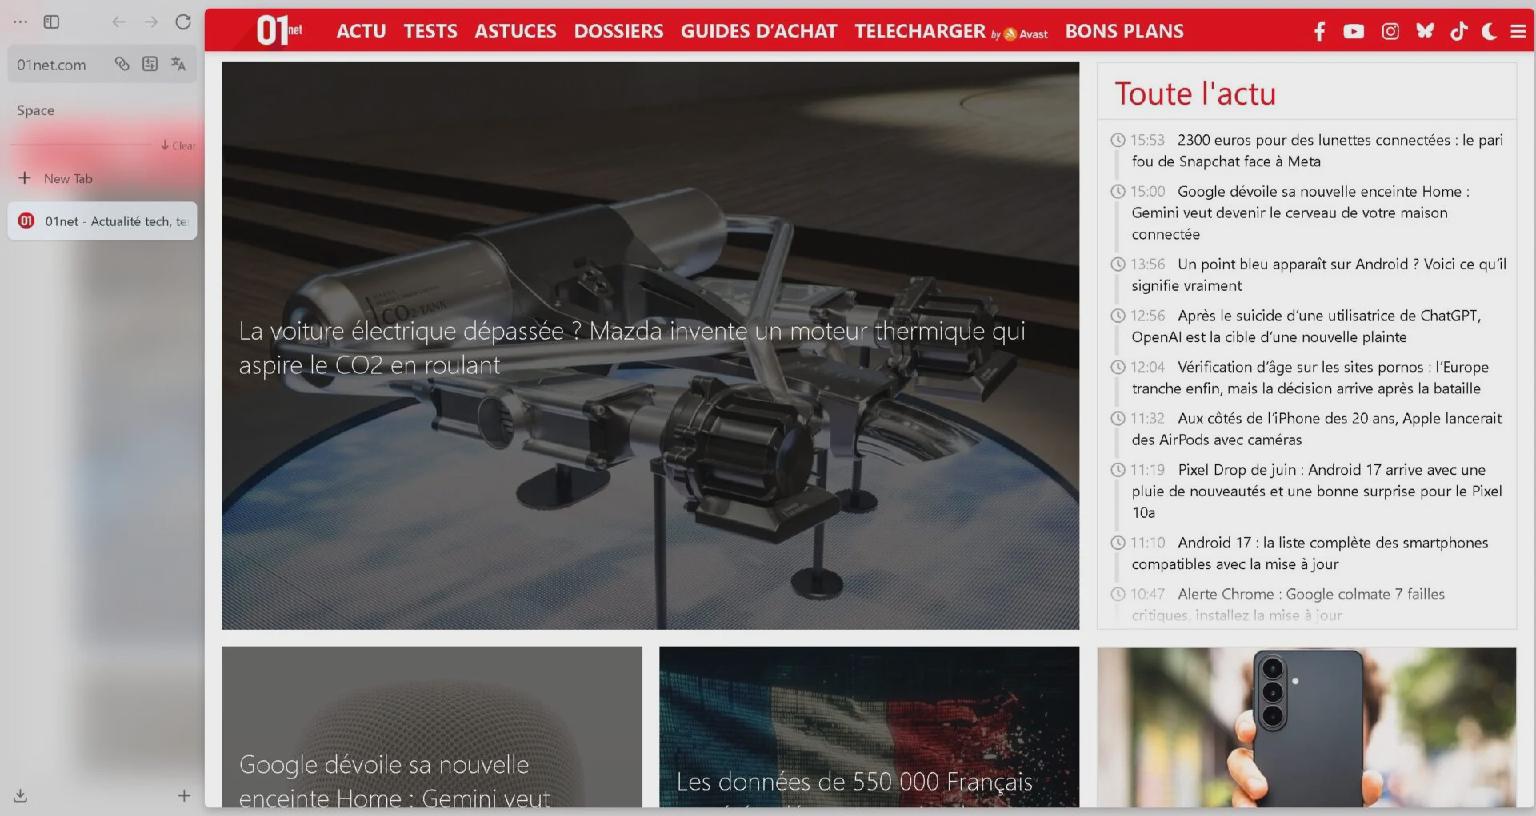Image resolution: width=1536 pixels, height=816 pixels.
Task: Click the 12:04 timestamp in the news list
Action: [1147, 367]
